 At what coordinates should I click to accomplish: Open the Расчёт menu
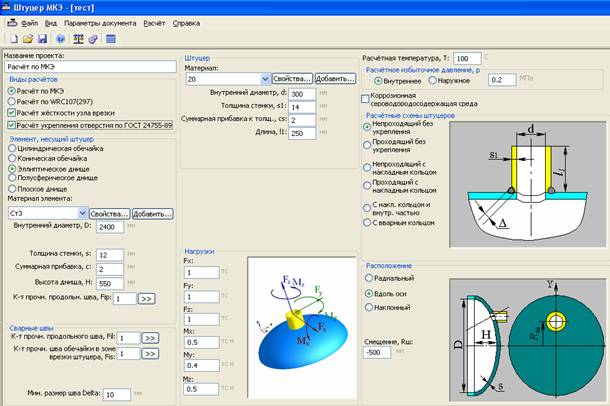tap(154, 23)
